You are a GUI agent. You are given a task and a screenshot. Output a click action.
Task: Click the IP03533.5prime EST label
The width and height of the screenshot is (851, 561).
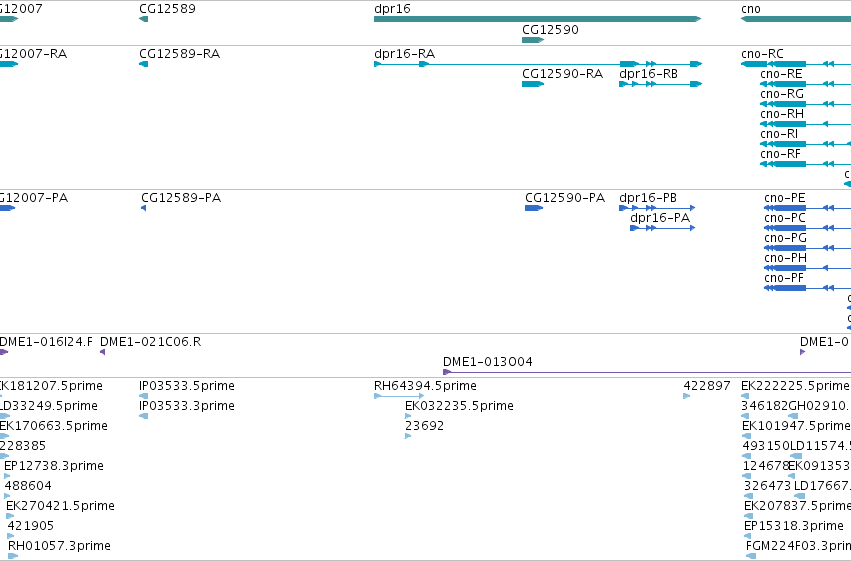tap(187, 386)
